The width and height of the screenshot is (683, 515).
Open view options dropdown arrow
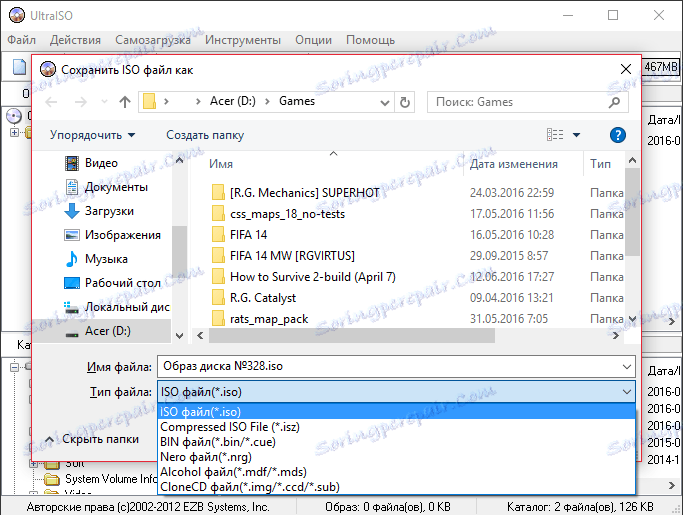point(576,135)
